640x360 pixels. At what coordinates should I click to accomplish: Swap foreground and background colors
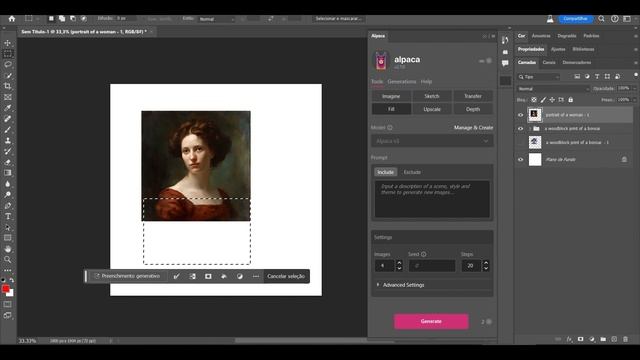(x=12, y=280)
